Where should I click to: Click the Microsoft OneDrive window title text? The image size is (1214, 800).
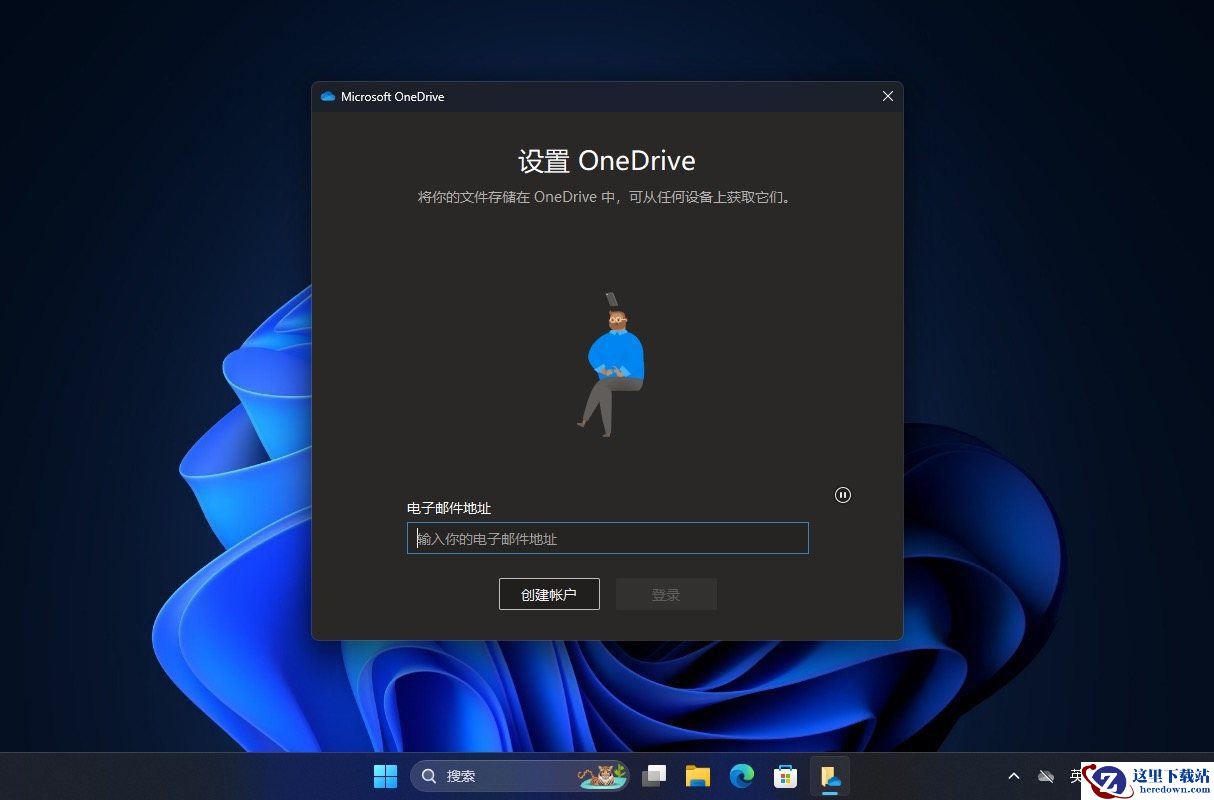coord(392,97)
